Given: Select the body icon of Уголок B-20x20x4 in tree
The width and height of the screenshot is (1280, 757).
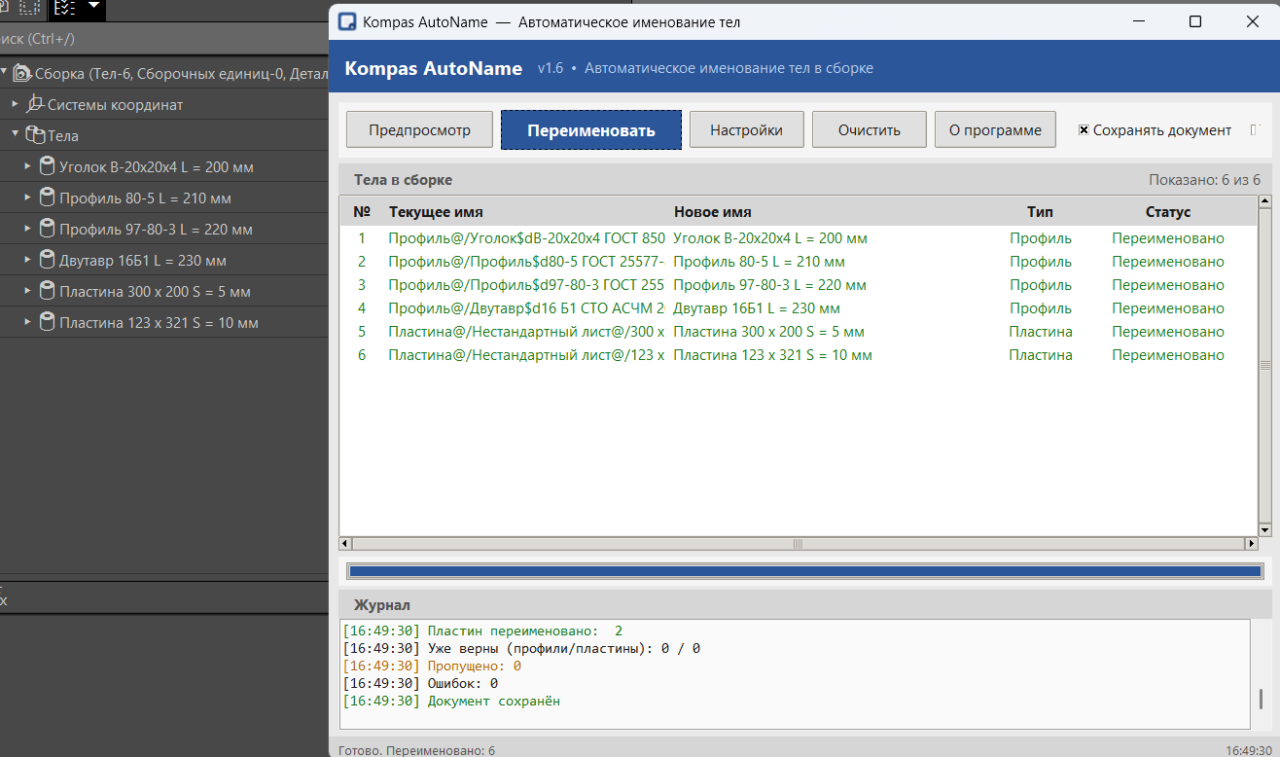Looking at the screenshot, I should [47, 166].
